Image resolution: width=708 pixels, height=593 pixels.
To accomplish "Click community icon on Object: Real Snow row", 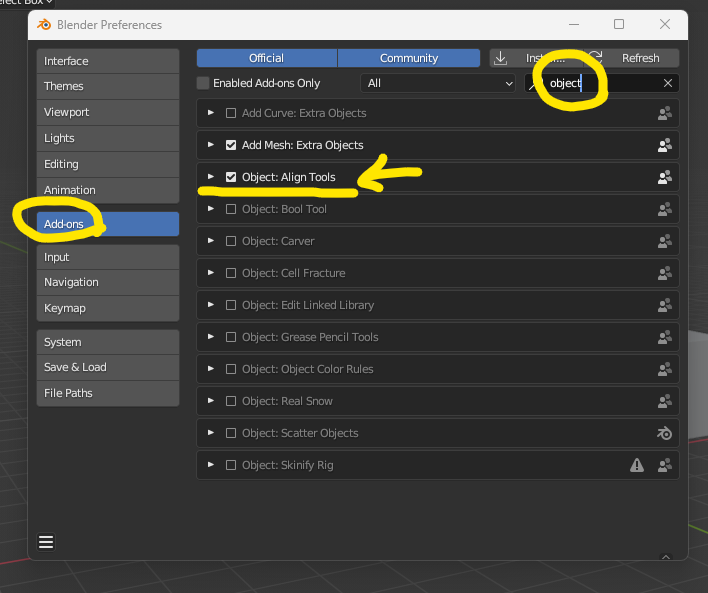I will click(x=665, y=401).
